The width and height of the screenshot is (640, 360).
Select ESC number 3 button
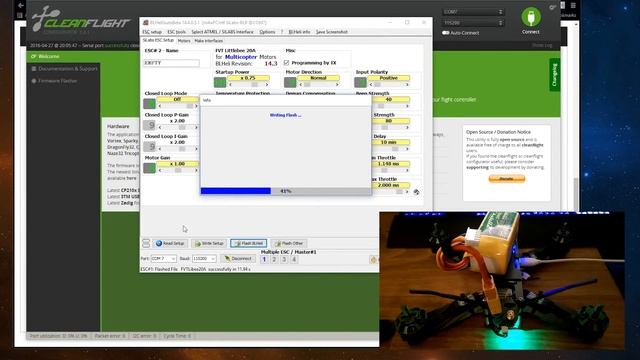click(284, 259)
